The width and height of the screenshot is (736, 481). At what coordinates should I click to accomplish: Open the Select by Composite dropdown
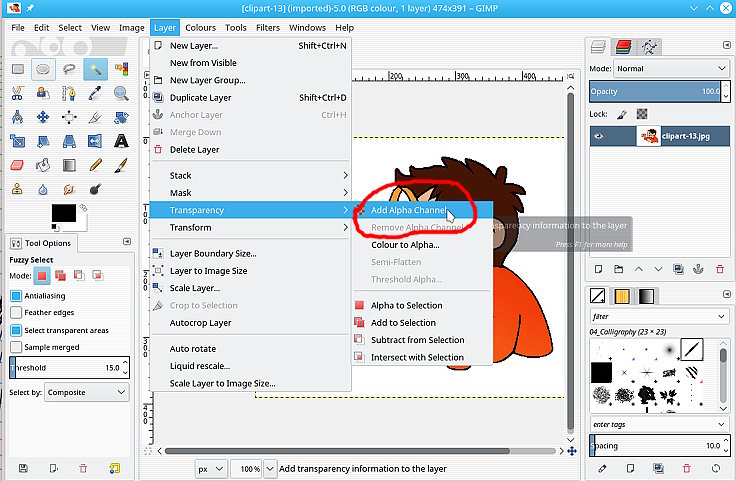pyautogui.click(x=87, y=392)
